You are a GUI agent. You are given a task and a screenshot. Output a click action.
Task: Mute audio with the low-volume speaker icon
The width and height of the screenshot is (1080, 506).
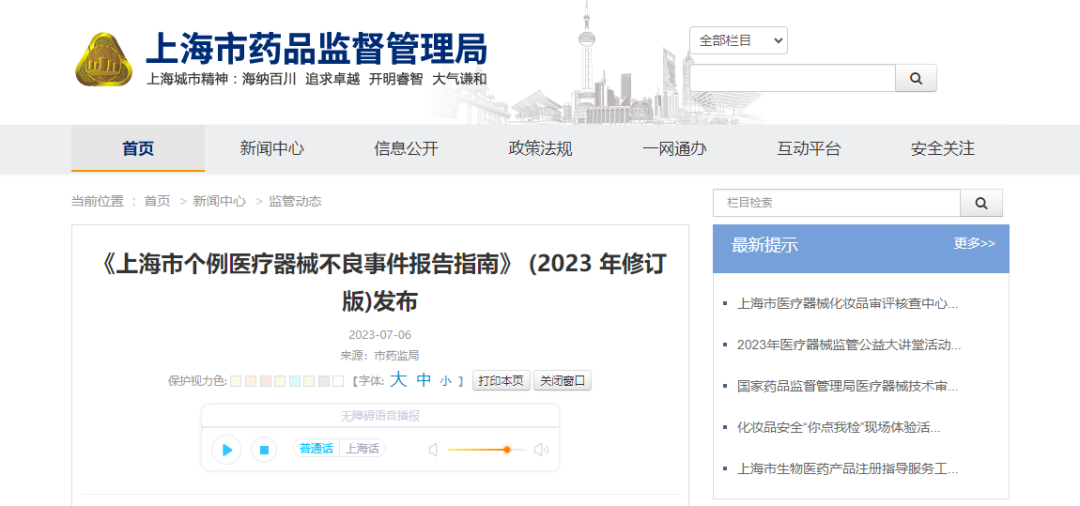[433, 450]
